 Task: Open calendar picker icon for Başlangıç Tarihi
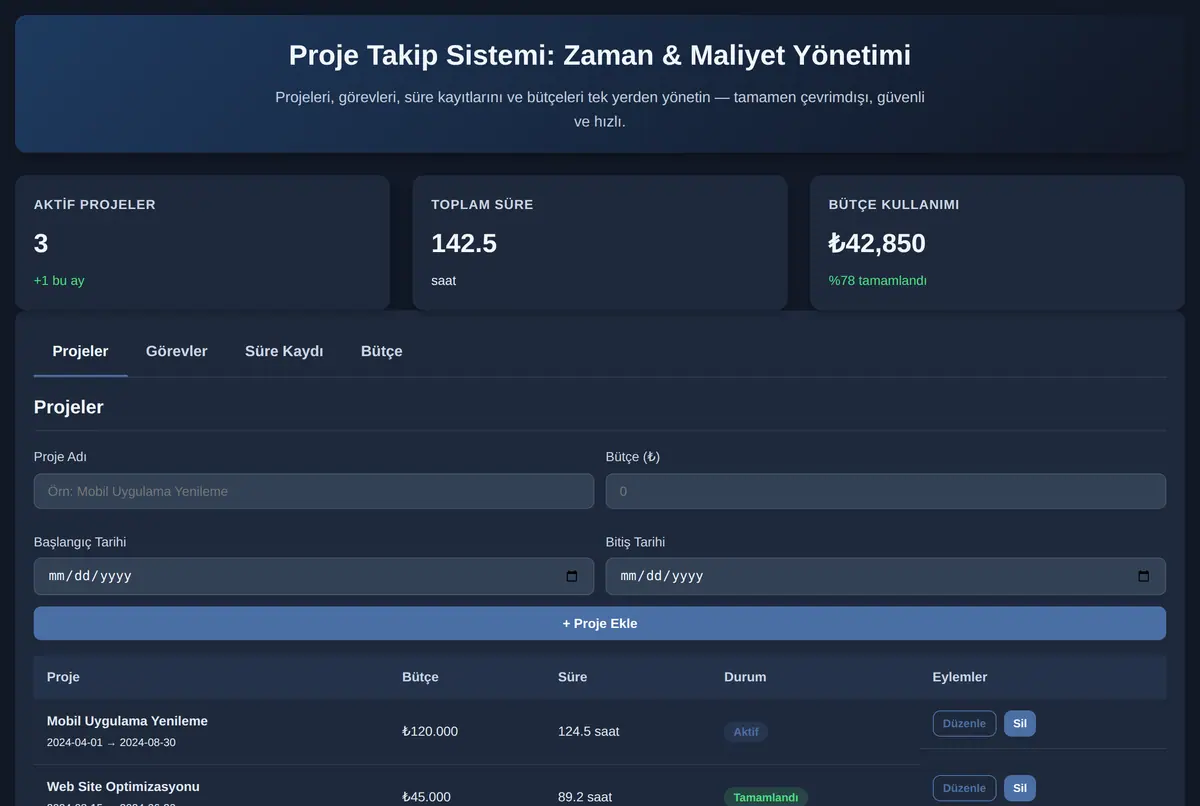pyautogui.click(x=572, y=576)
